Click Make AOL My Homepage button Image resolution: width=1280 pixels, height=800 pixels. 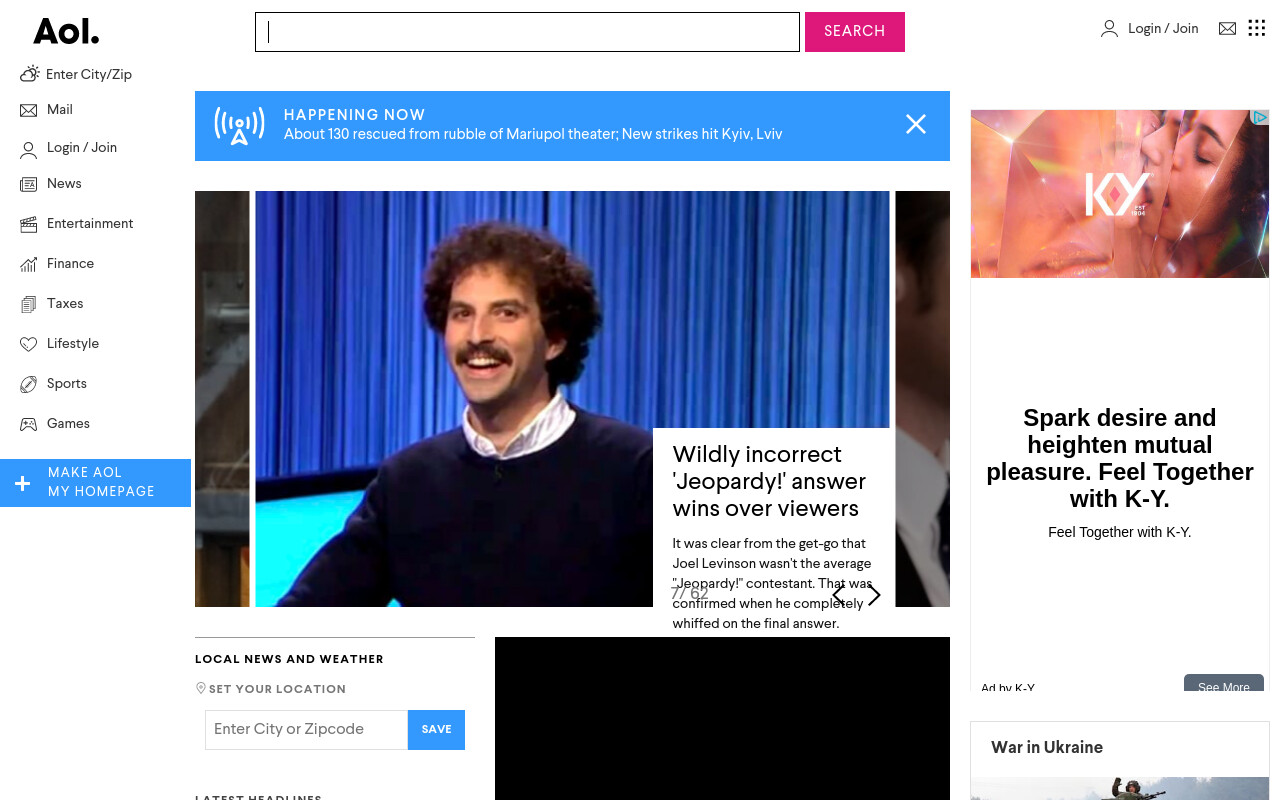[x=95, y=483]
